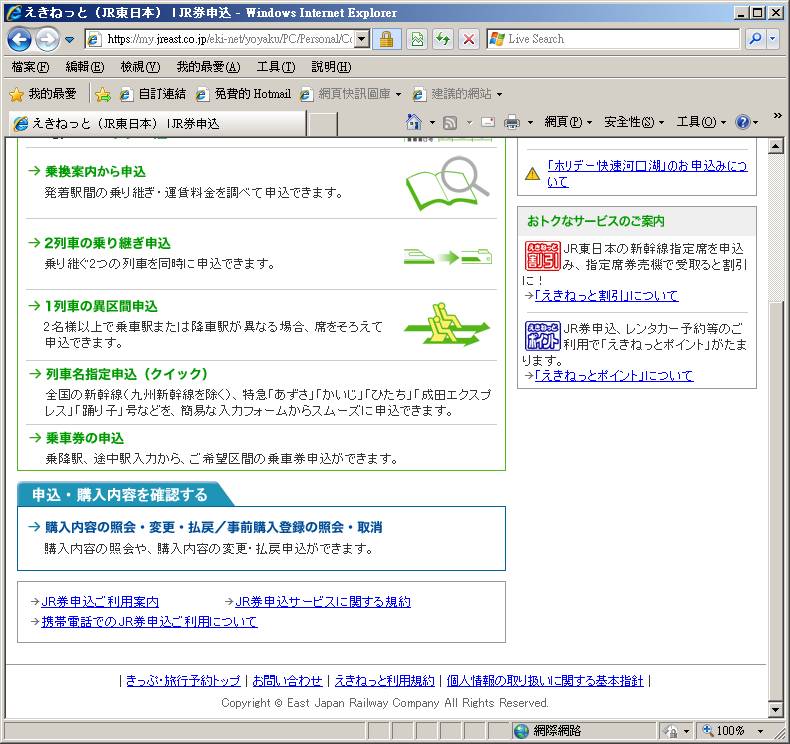Open the 我的最愛 favorites star button
The image size is (790, 744).
43,94
